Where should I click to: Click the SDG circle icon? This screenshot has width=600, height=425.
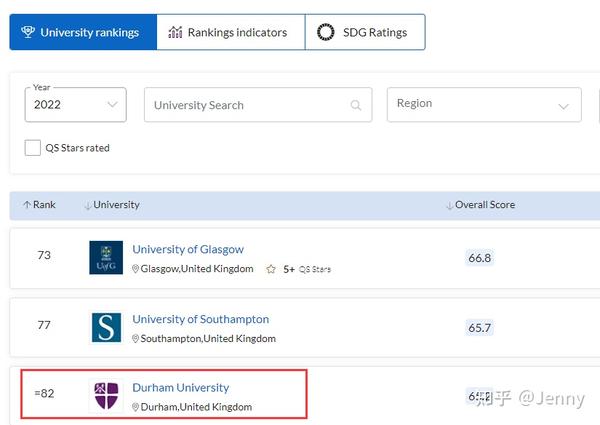[326, 32]
